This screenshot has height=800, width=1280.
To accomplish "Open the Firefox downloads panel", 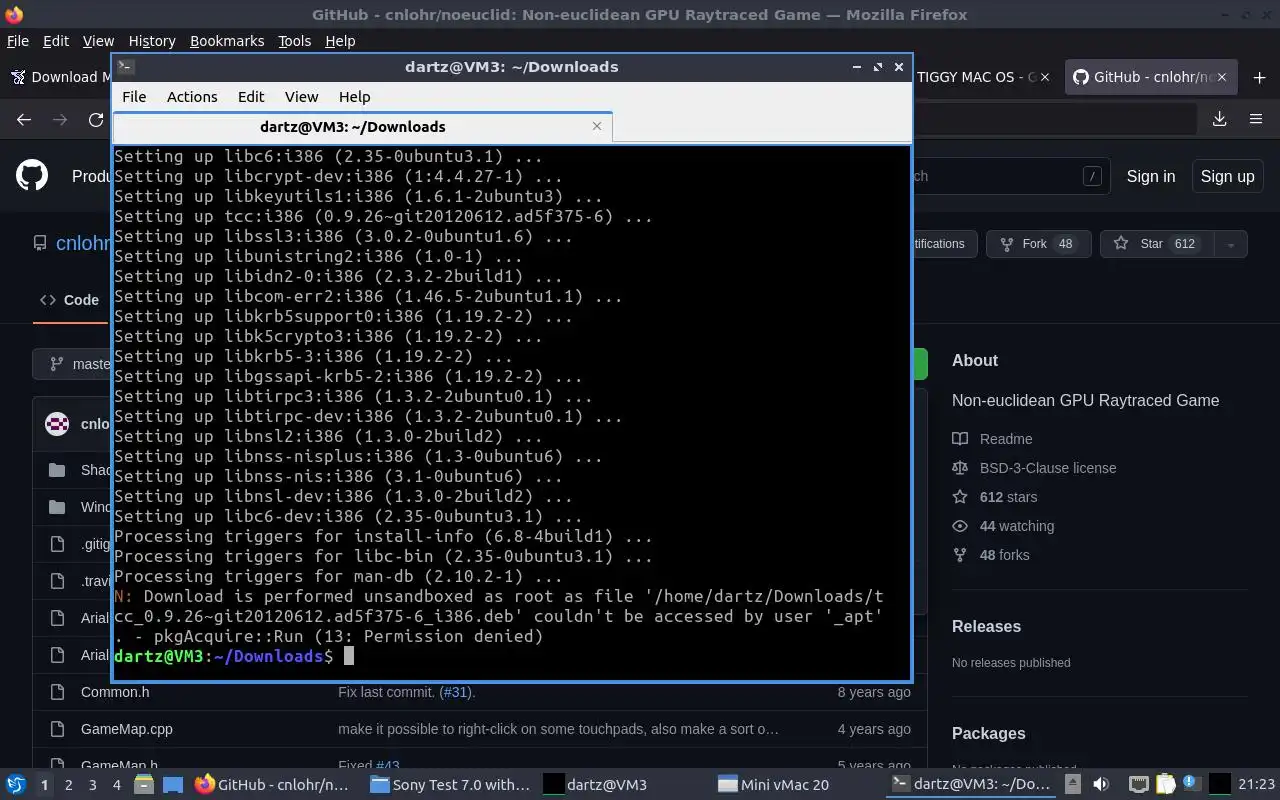I will 1219,119.
